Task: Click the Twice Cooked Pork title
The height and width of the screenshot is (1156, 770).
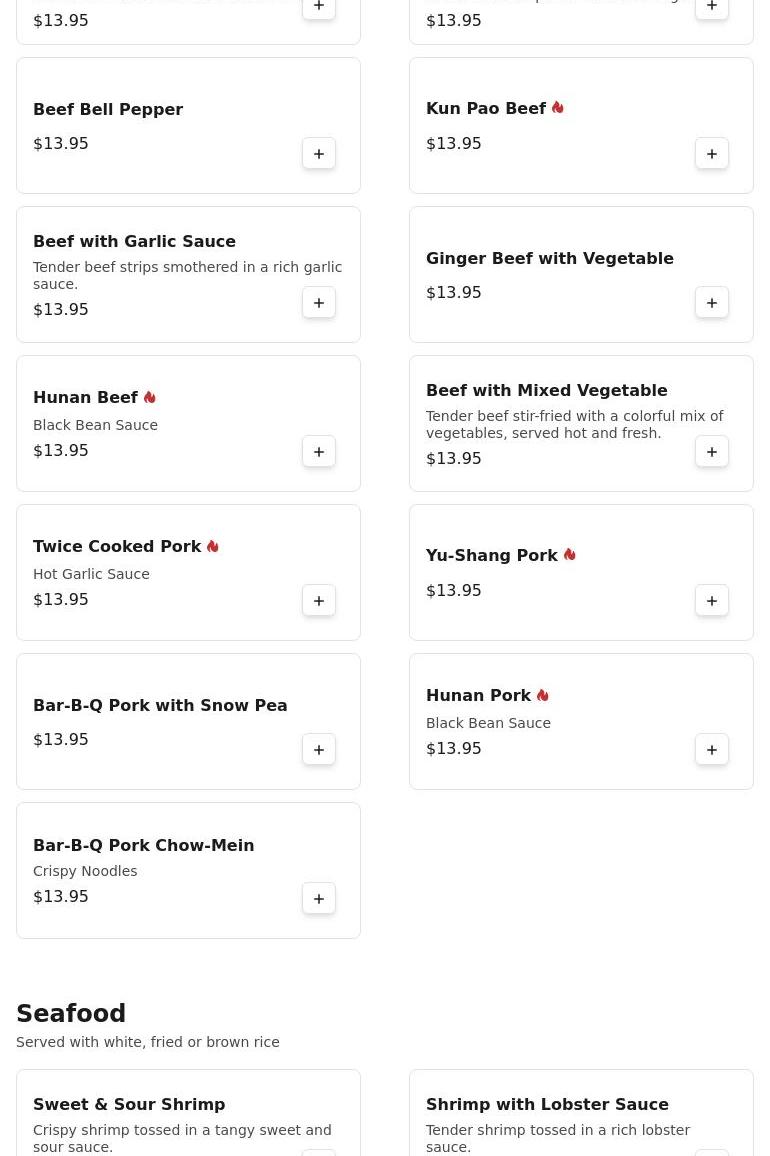Action: point(117,546)
